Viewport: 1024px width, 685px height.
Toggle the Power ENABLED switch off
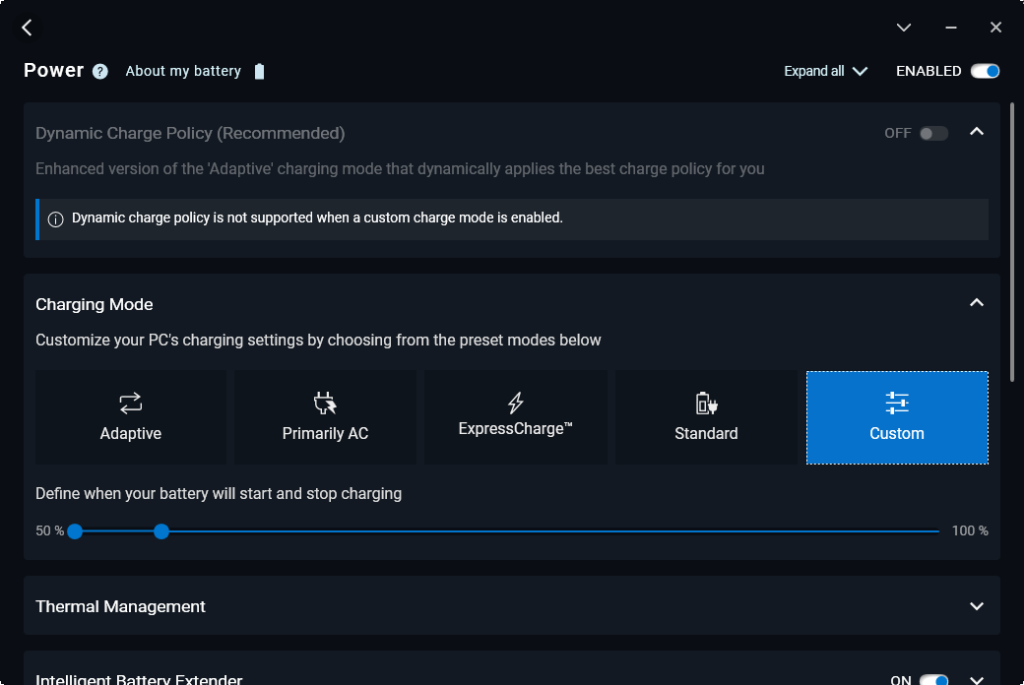click(985, 71)
